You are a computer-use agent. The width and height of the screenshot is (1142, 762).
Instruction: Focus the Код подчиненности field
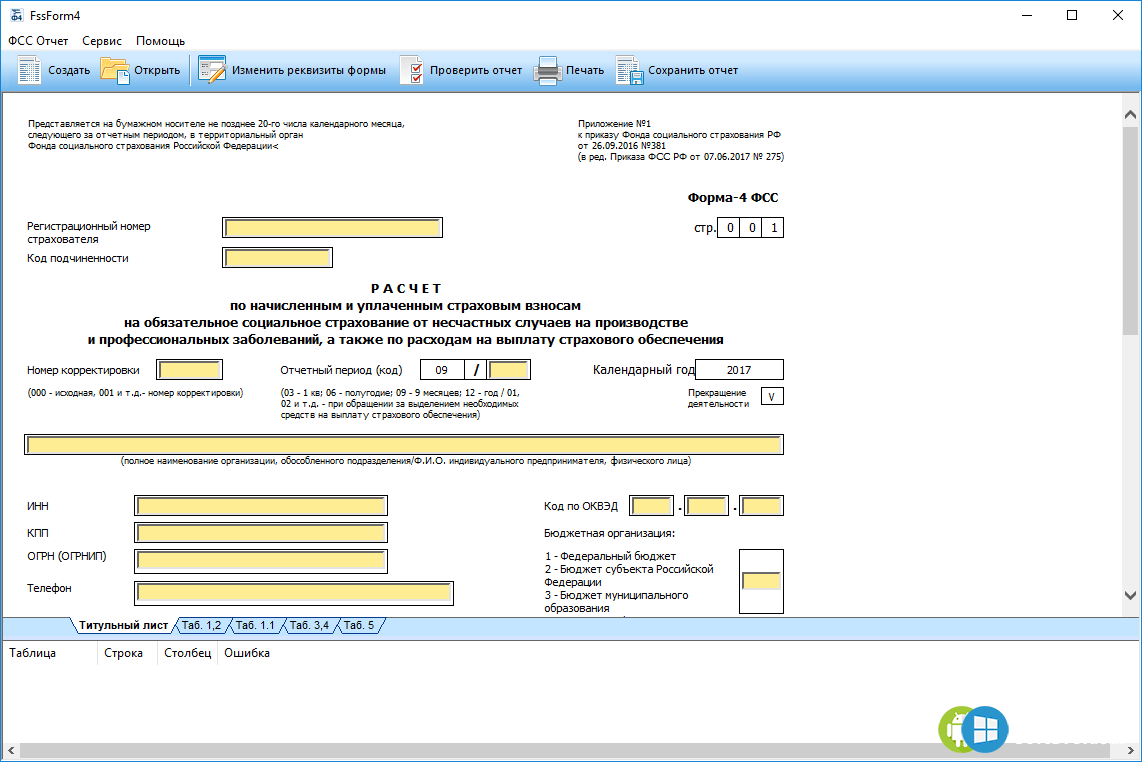tap(277, 258)
